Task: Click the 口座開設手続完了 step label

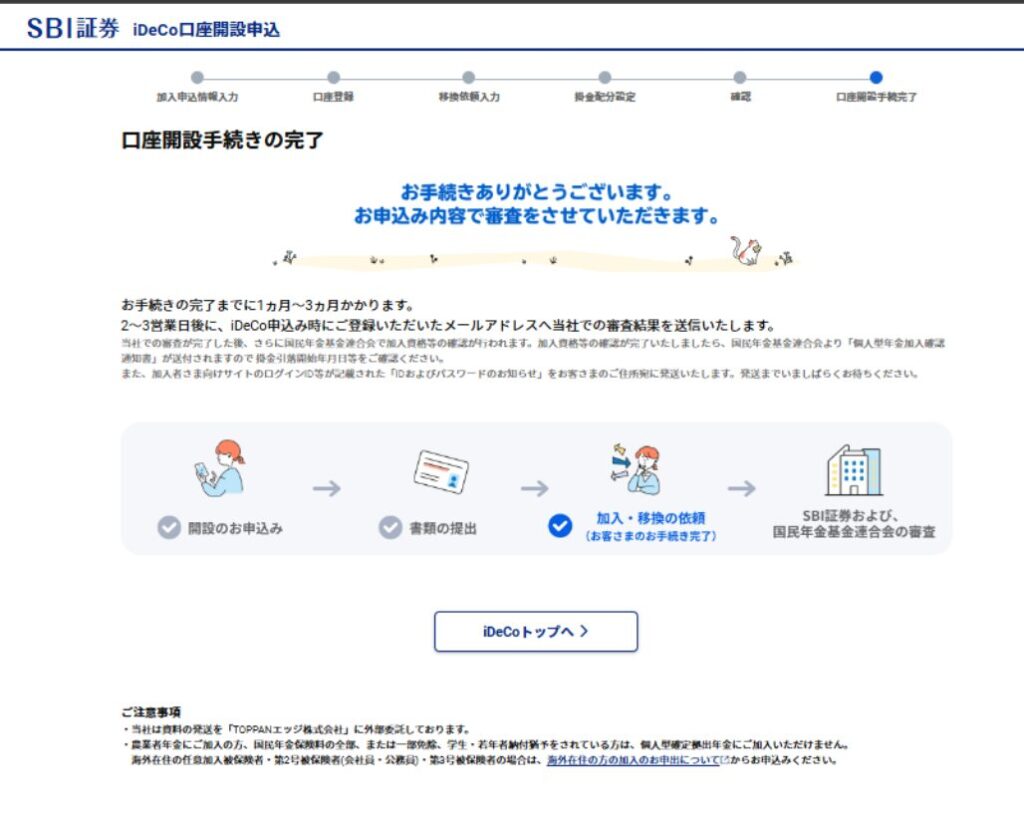Action: (x=876, y=97)
